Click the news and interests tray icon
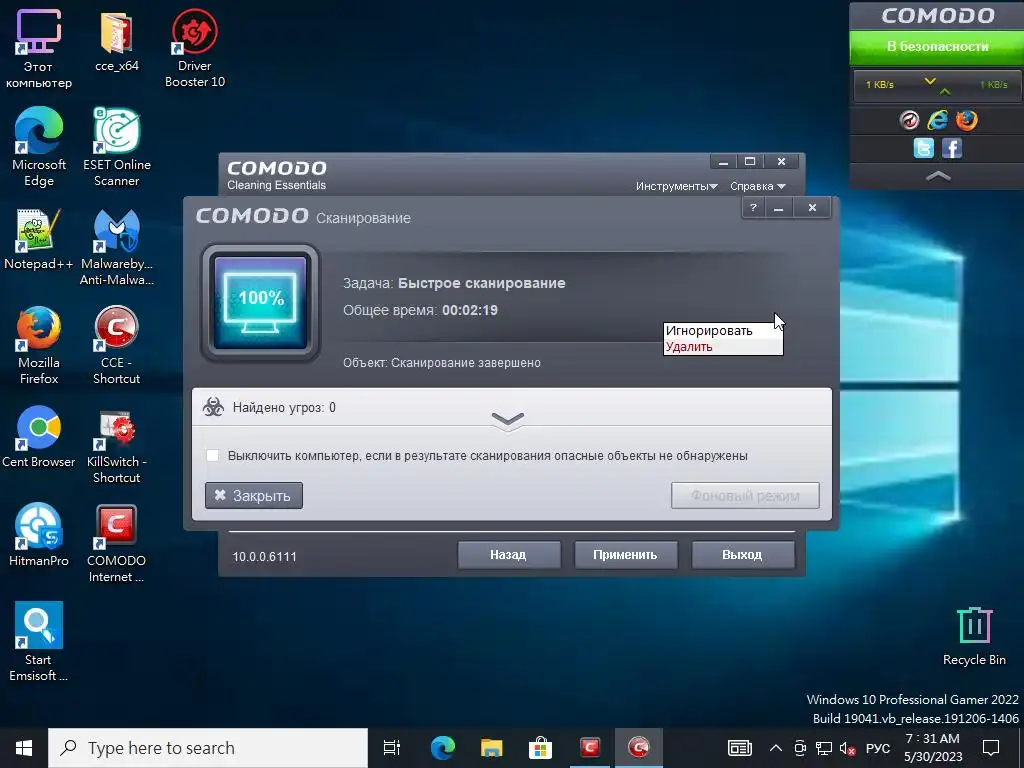Screen dimensions: 1024x768 pos(740,748)
